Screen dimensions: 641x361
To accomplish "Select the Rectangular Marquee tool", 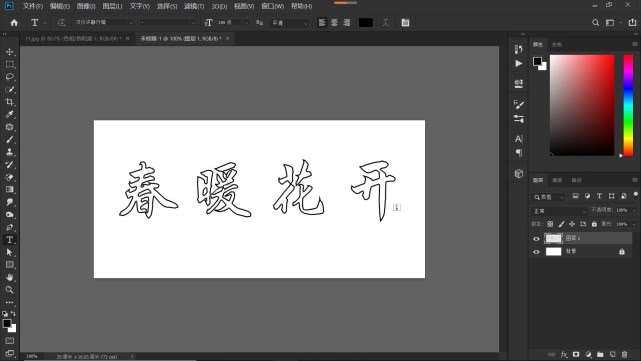I will coord(9,65).
